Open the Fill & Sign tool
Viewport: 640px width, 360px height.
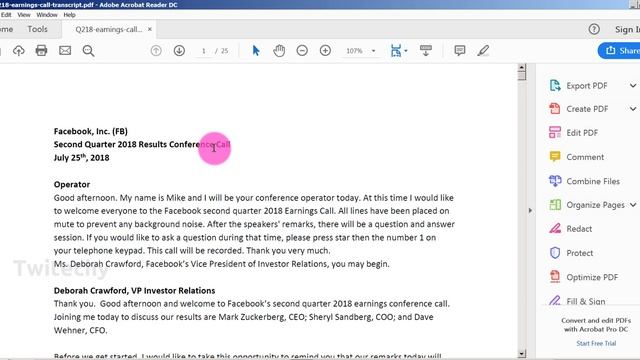585,301
